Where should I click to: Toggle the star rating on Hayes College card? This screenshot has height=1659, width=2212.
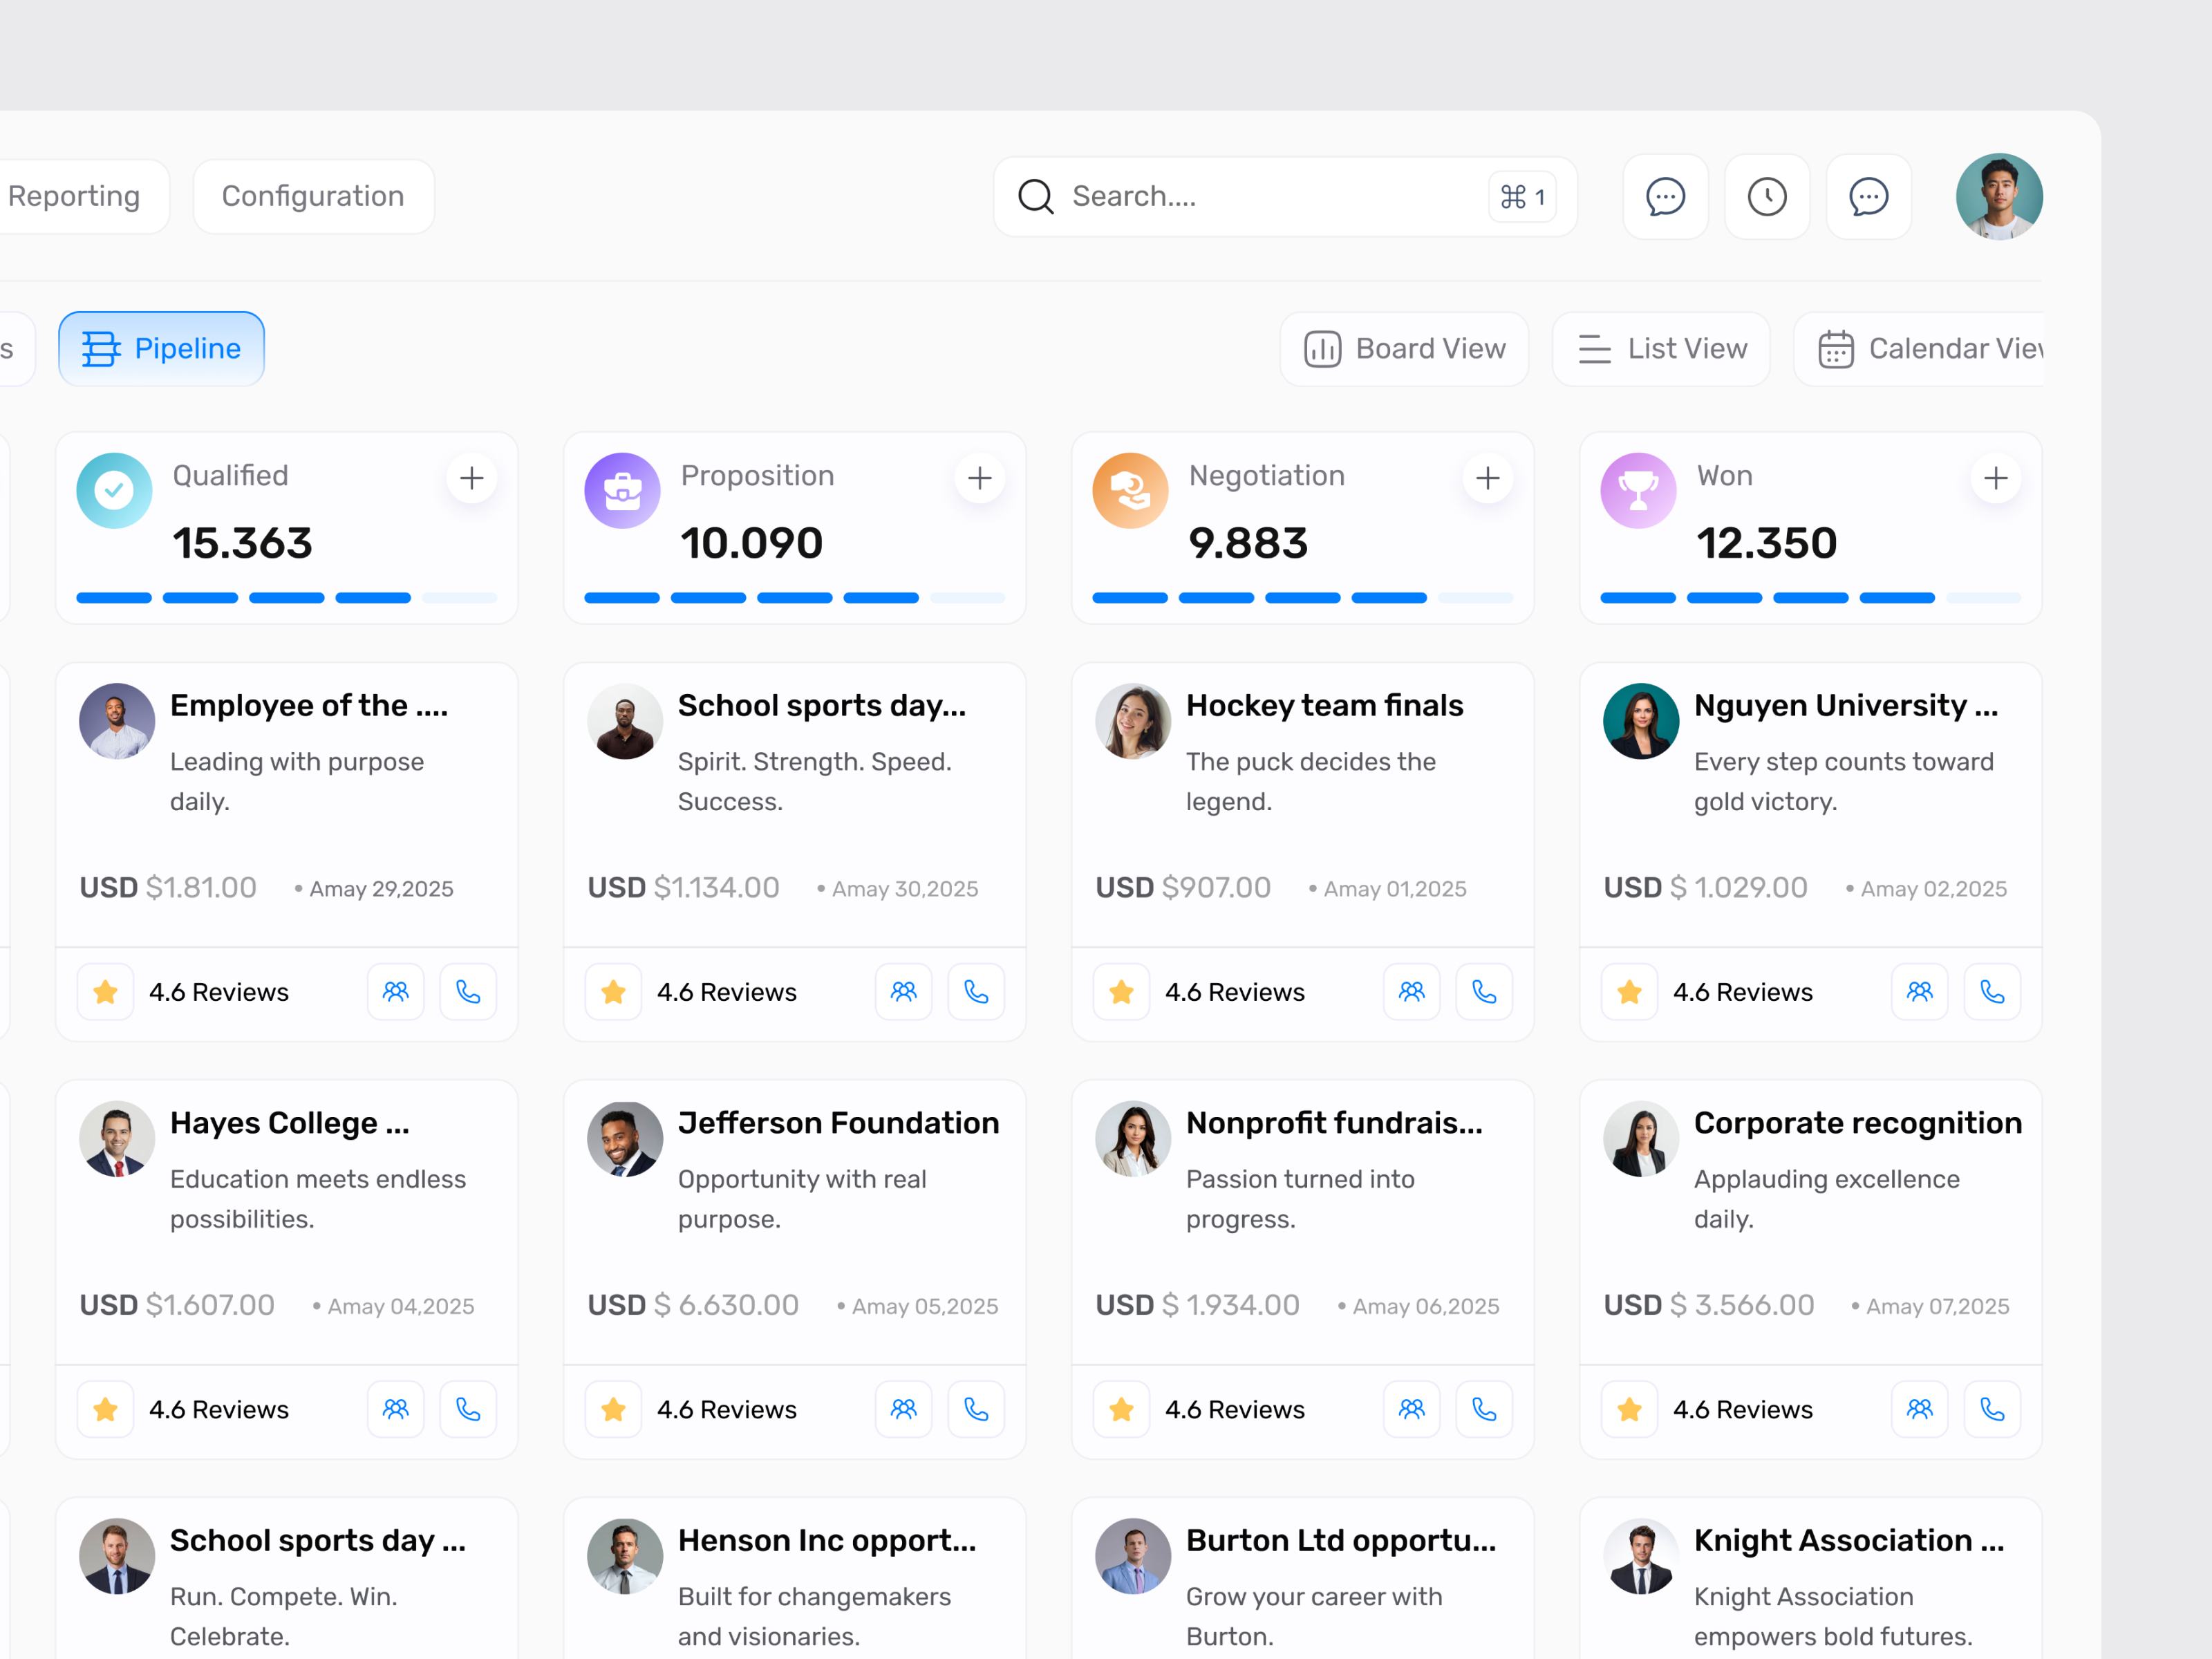[104, 1409]
